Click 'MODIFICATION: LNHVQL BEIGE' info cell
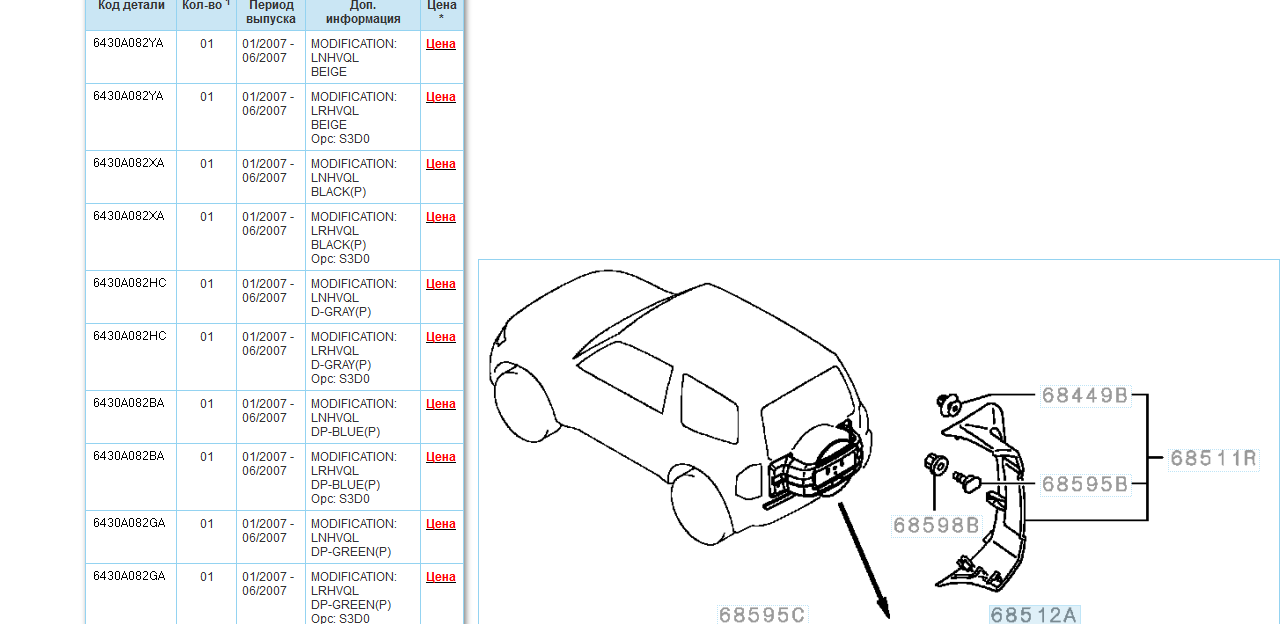The height and width of the screenshot is (624, 1287). (x=363, y=58)
